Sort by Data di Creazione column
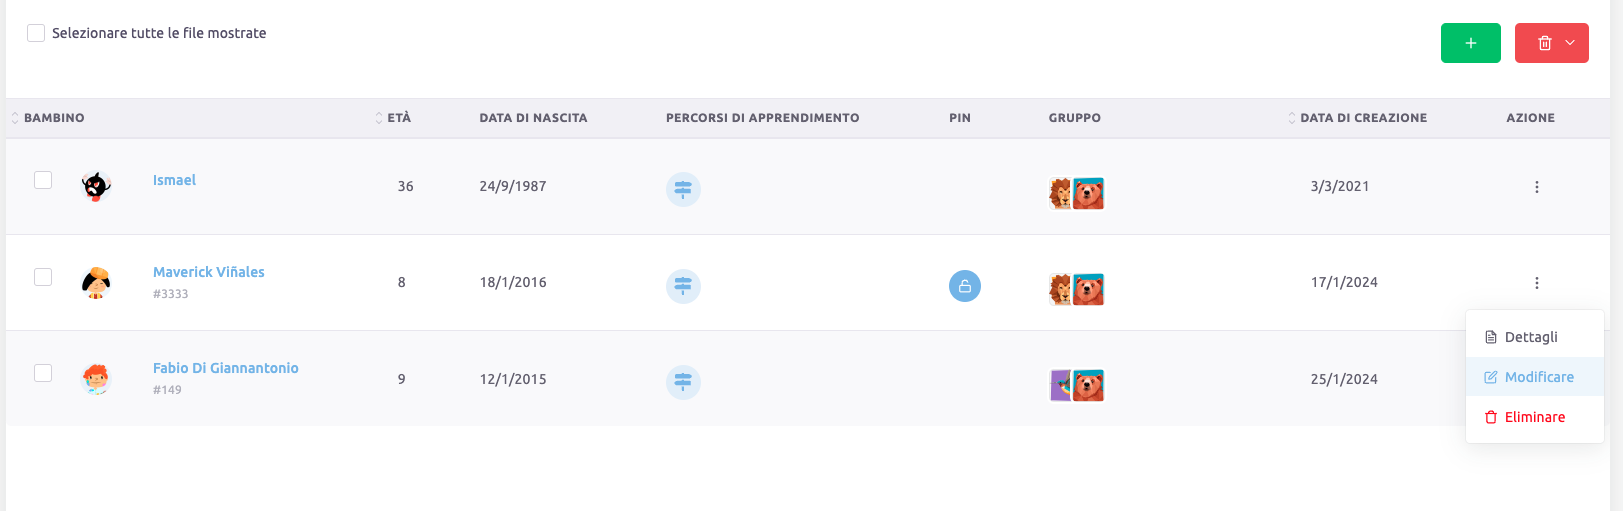 1362,118
